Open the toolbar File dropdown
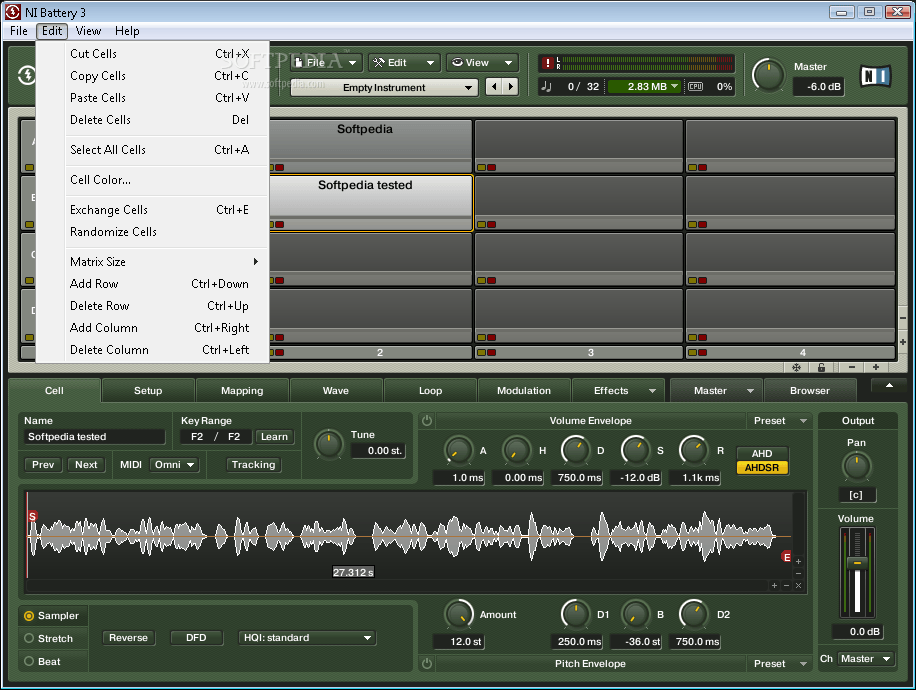This screenshot has width=916, height=690. click(x=326, y=63)
